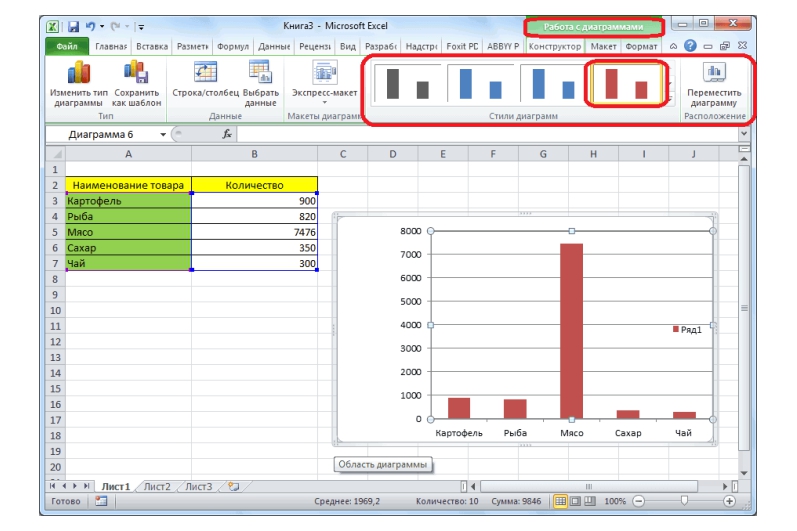Switch to Page Layout view icon
This screenshot has height=531, width=797.
pos(575,502)
